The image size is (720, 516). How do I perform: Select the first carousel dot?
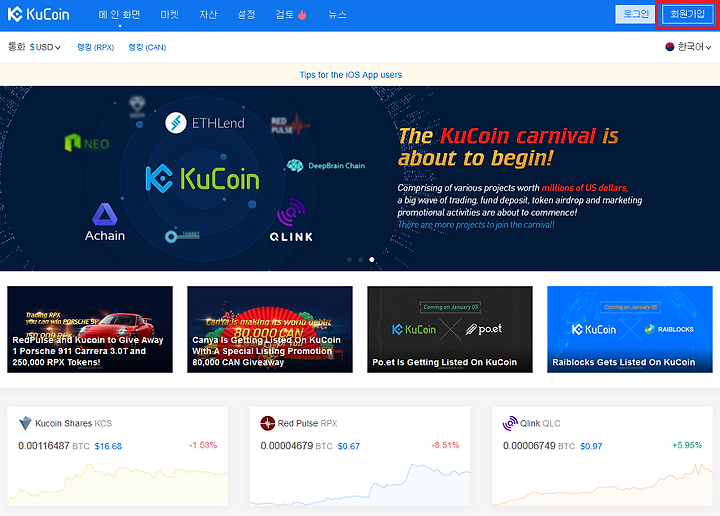pos(349,260)
